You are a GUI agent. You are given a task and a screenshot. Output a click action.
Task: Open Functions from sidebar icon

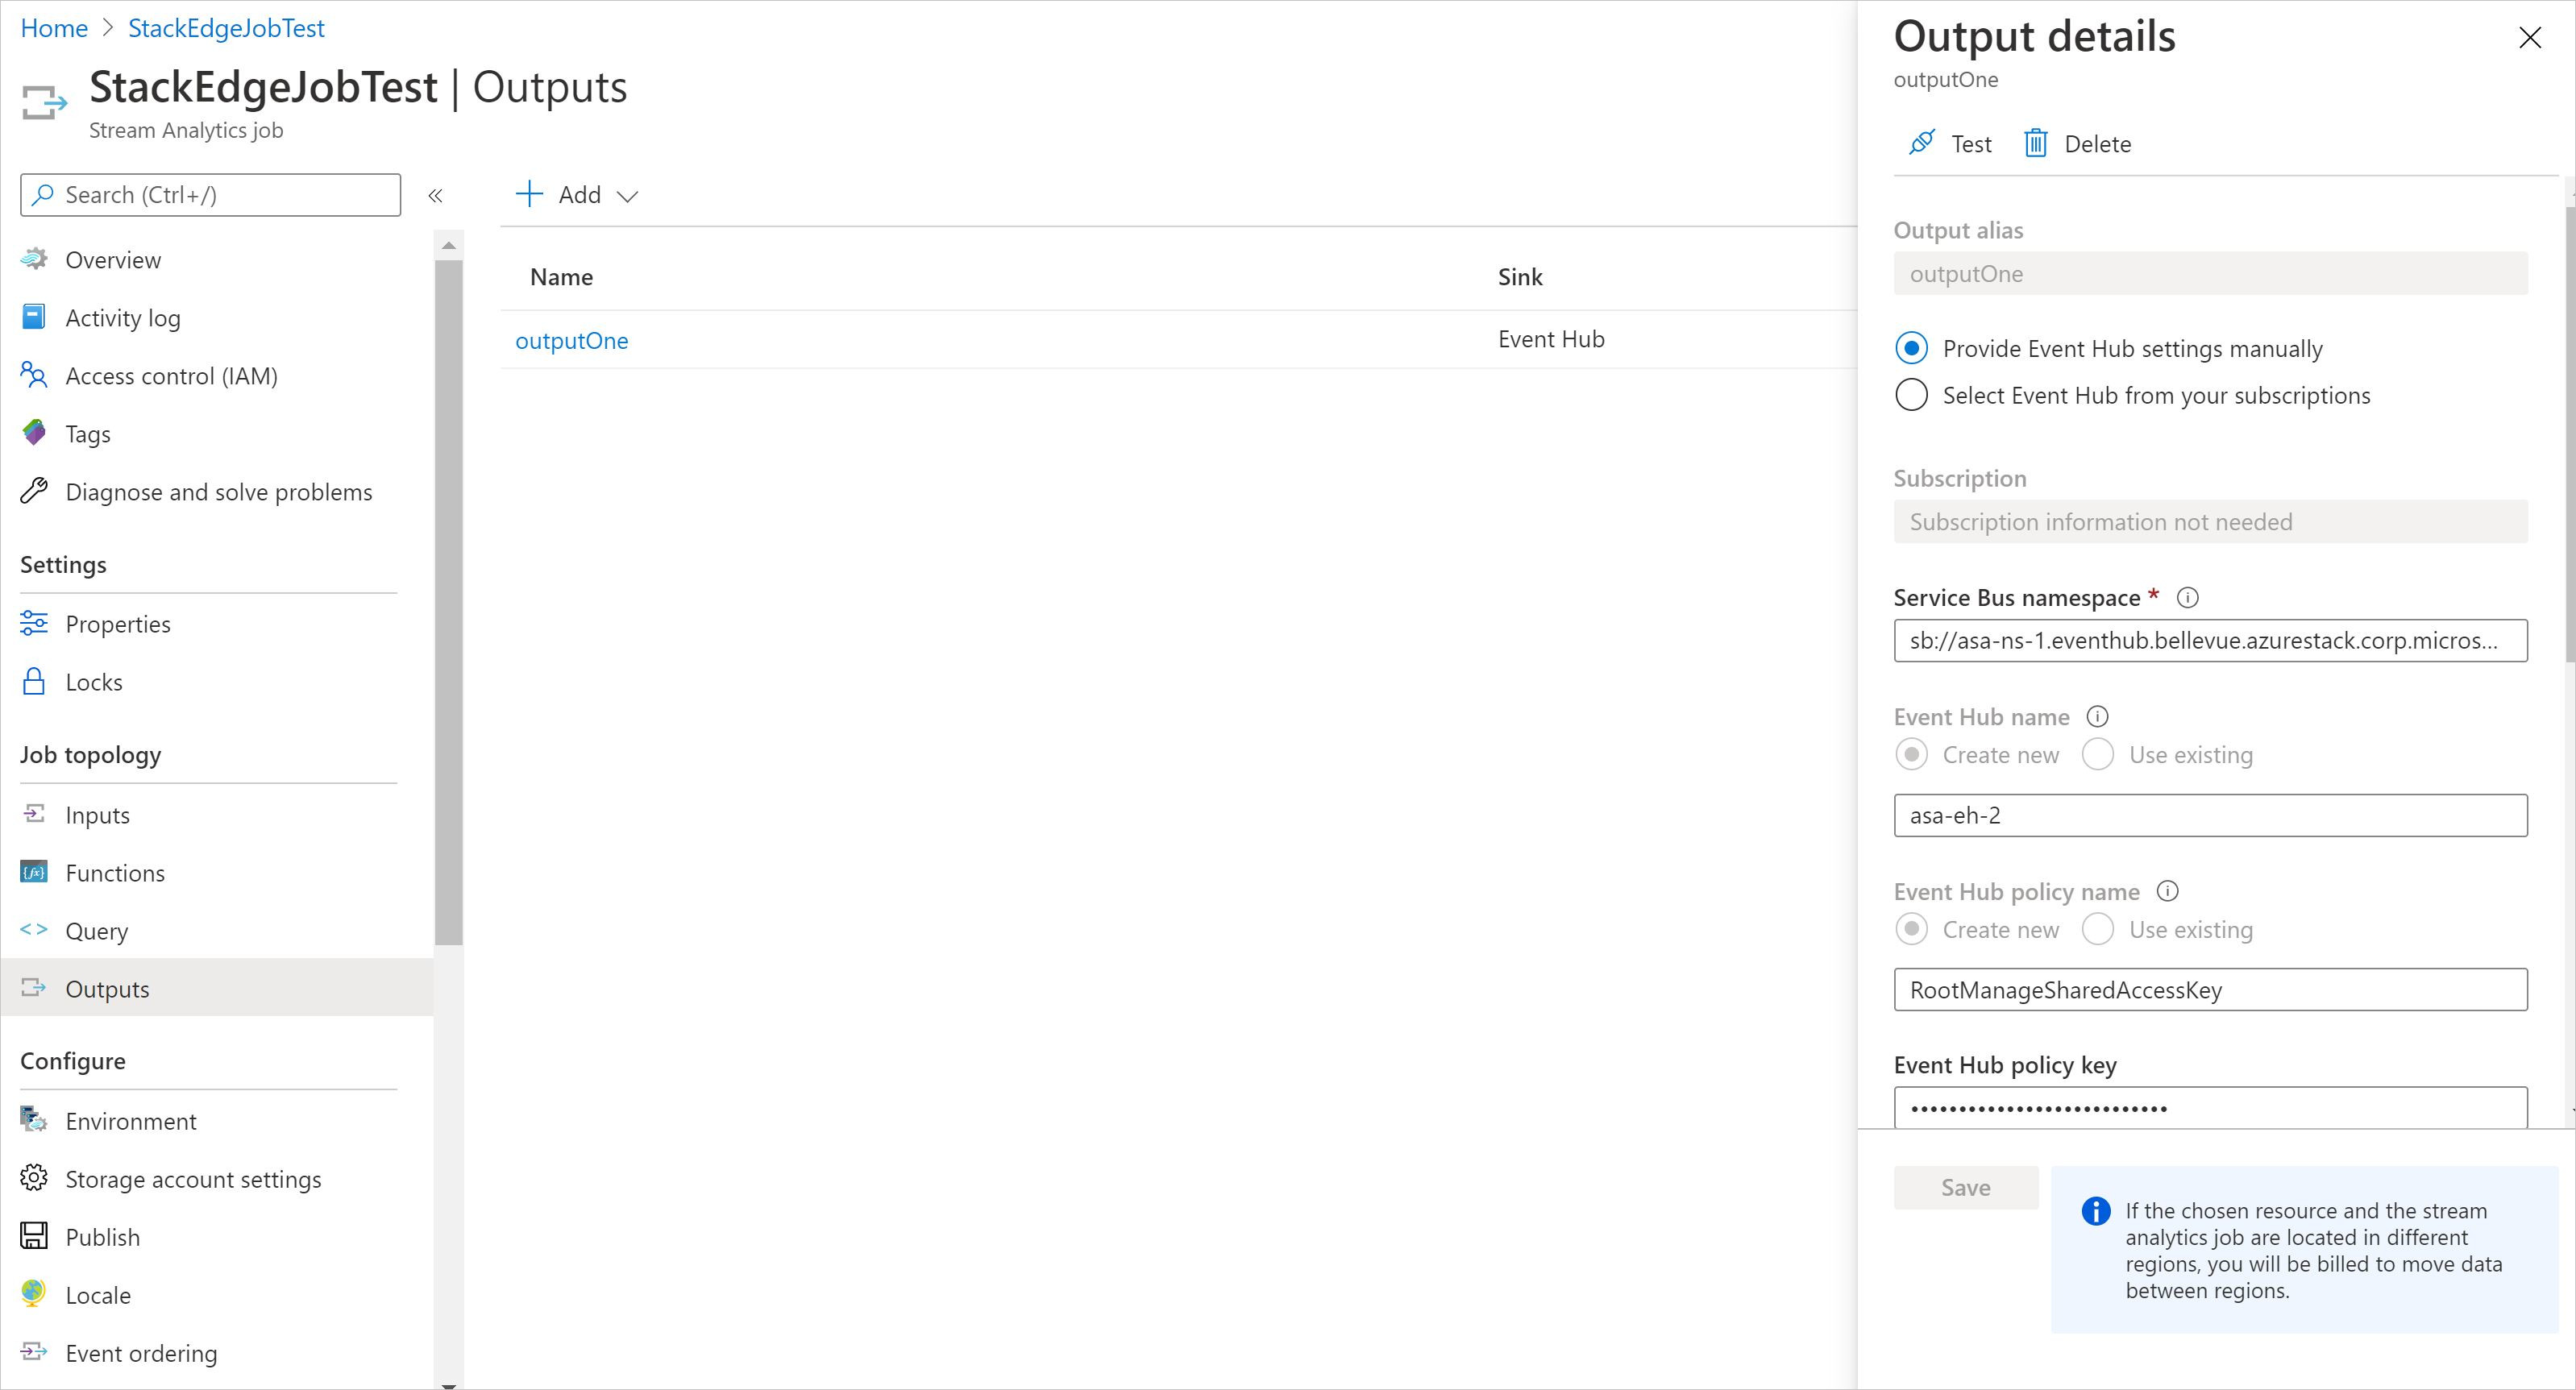coord(34,873)
